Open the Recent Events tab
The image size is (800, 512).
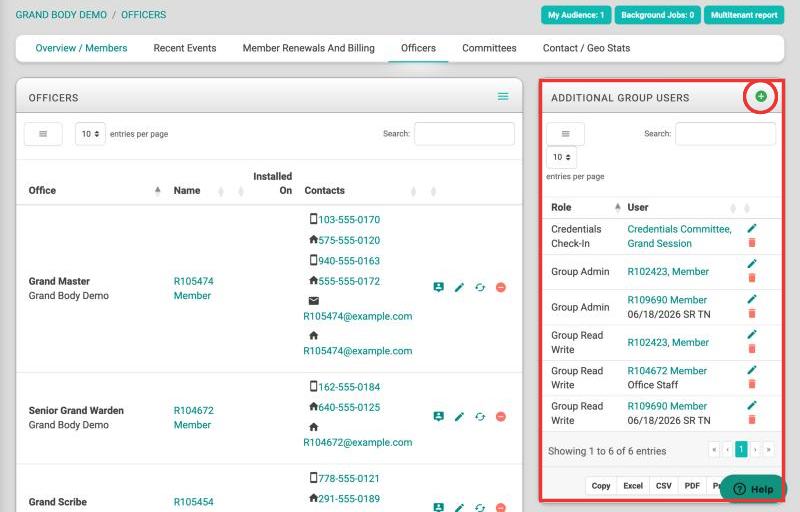click(x=185, y=48)
